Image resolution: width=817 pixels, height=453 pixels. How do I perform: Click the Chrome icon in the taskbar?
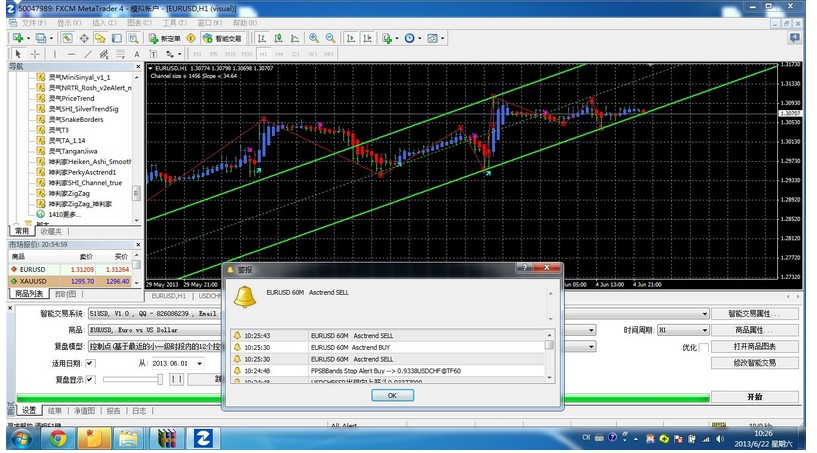click(56, 438)
